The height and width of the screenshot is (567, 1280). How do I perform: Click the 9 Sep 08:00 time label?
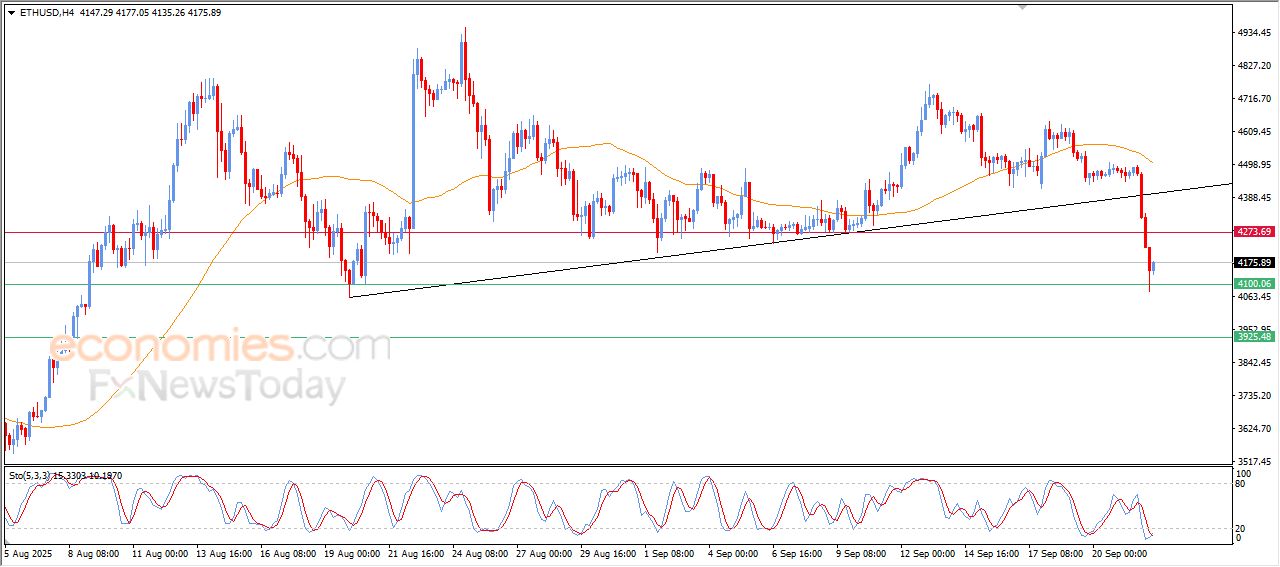point(862,552)
